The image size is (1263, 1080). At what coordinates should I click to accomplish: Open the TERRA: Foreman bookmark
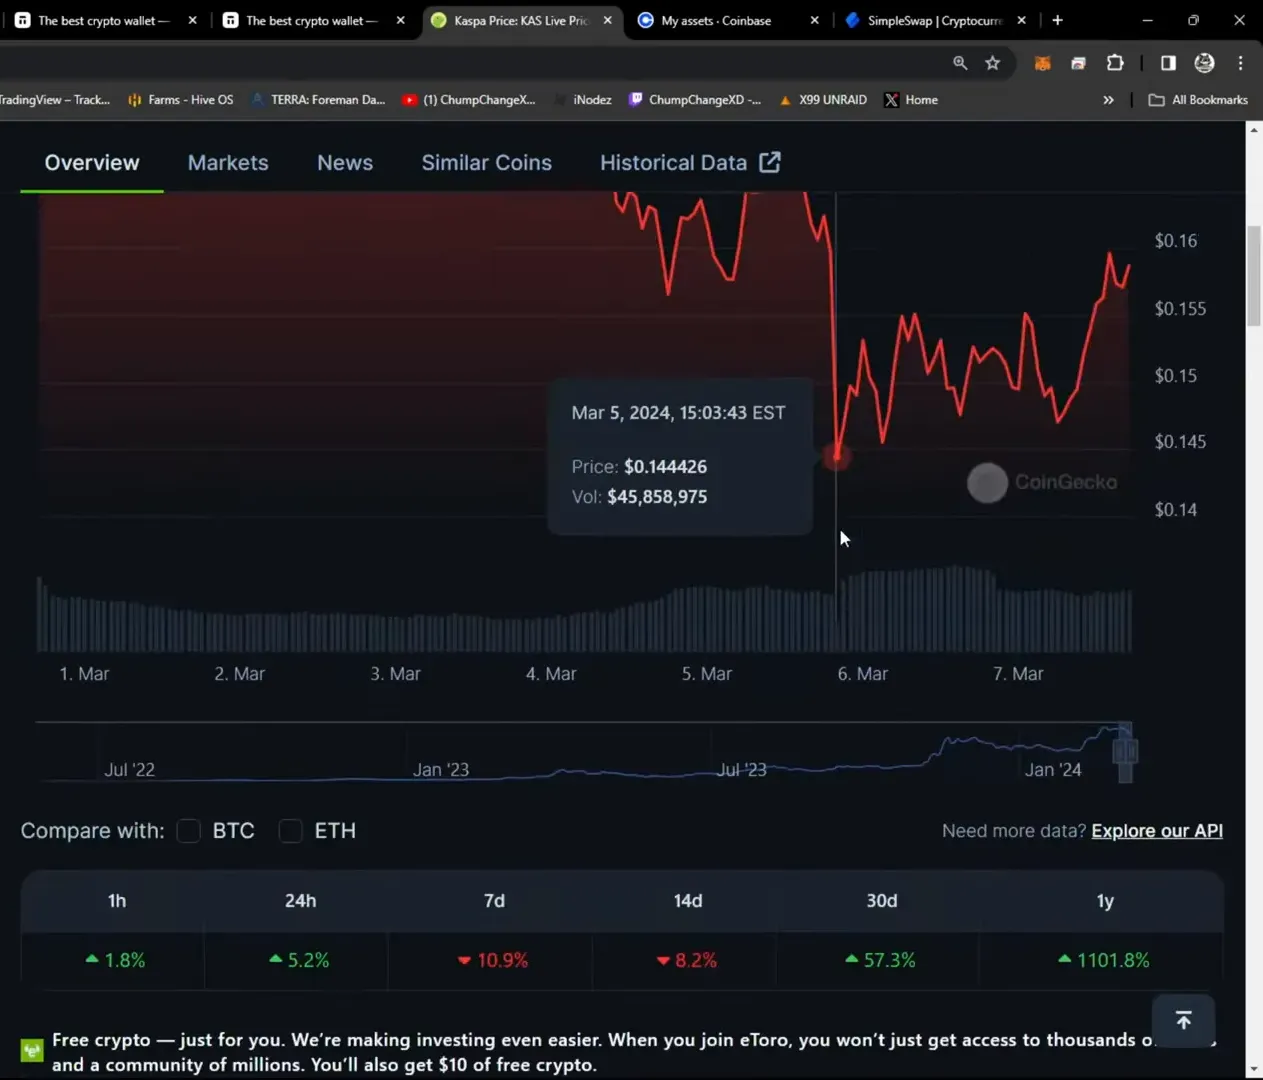318,100
